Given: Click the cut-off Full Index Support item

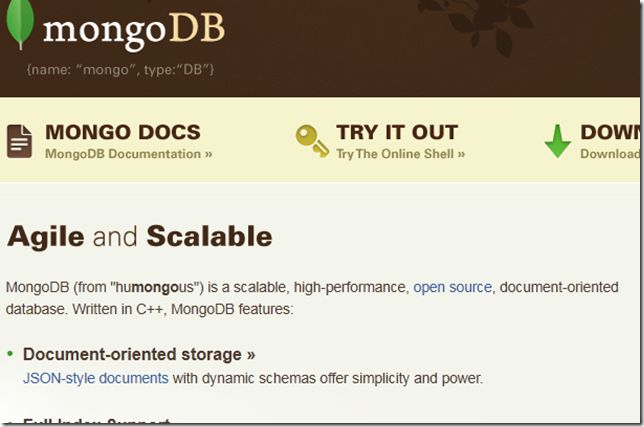Looking at the screenshot, I should (97, 420).
